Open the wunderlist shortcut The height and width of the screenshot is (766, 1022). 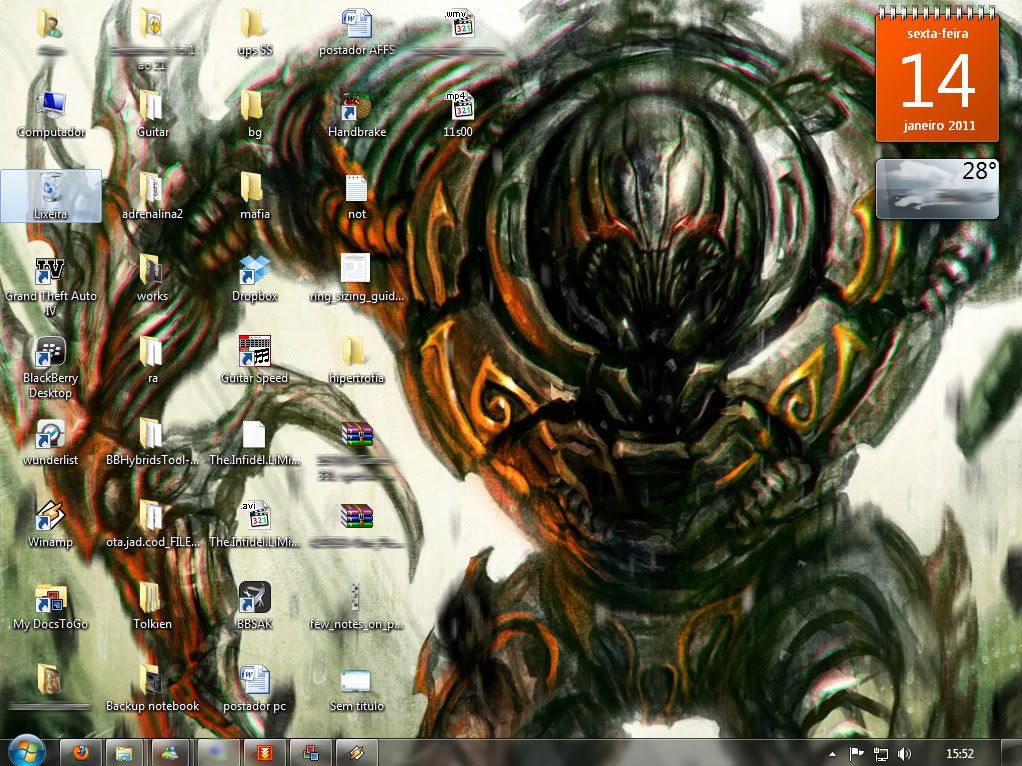[51, 442]
